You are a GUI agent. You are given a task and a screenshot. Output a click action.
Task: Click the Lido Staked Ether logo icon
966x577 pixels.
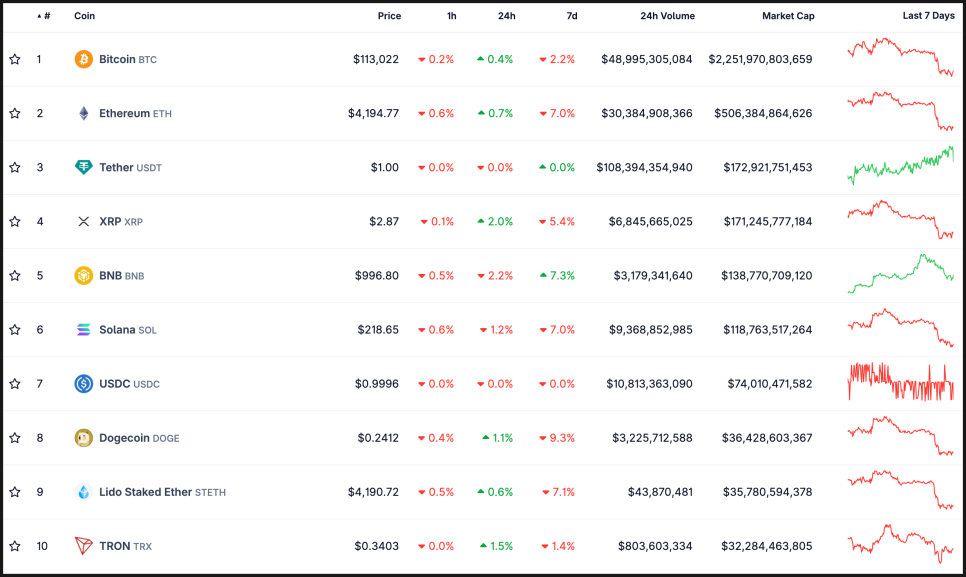(84, 492)
